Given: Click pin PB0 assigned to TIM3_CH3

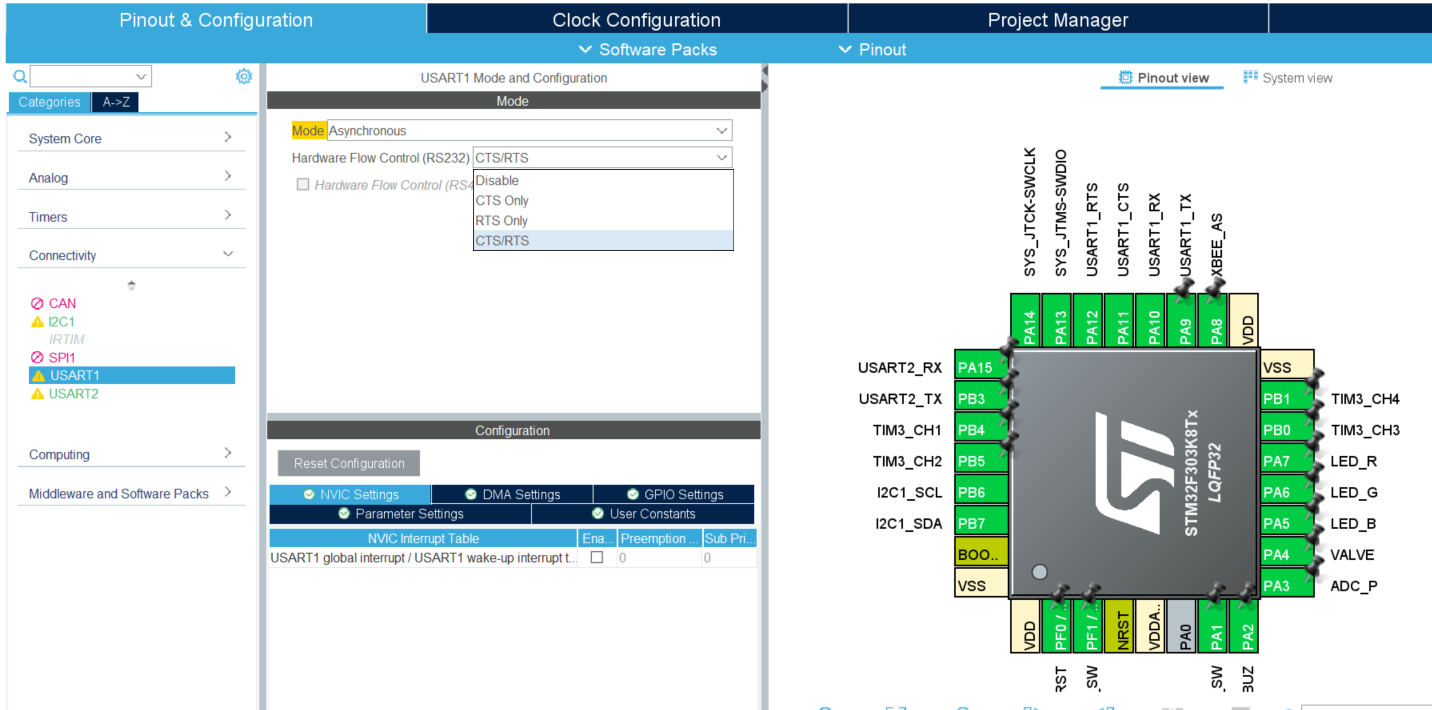Looking at the screenshot, I should click(1287, 429).
